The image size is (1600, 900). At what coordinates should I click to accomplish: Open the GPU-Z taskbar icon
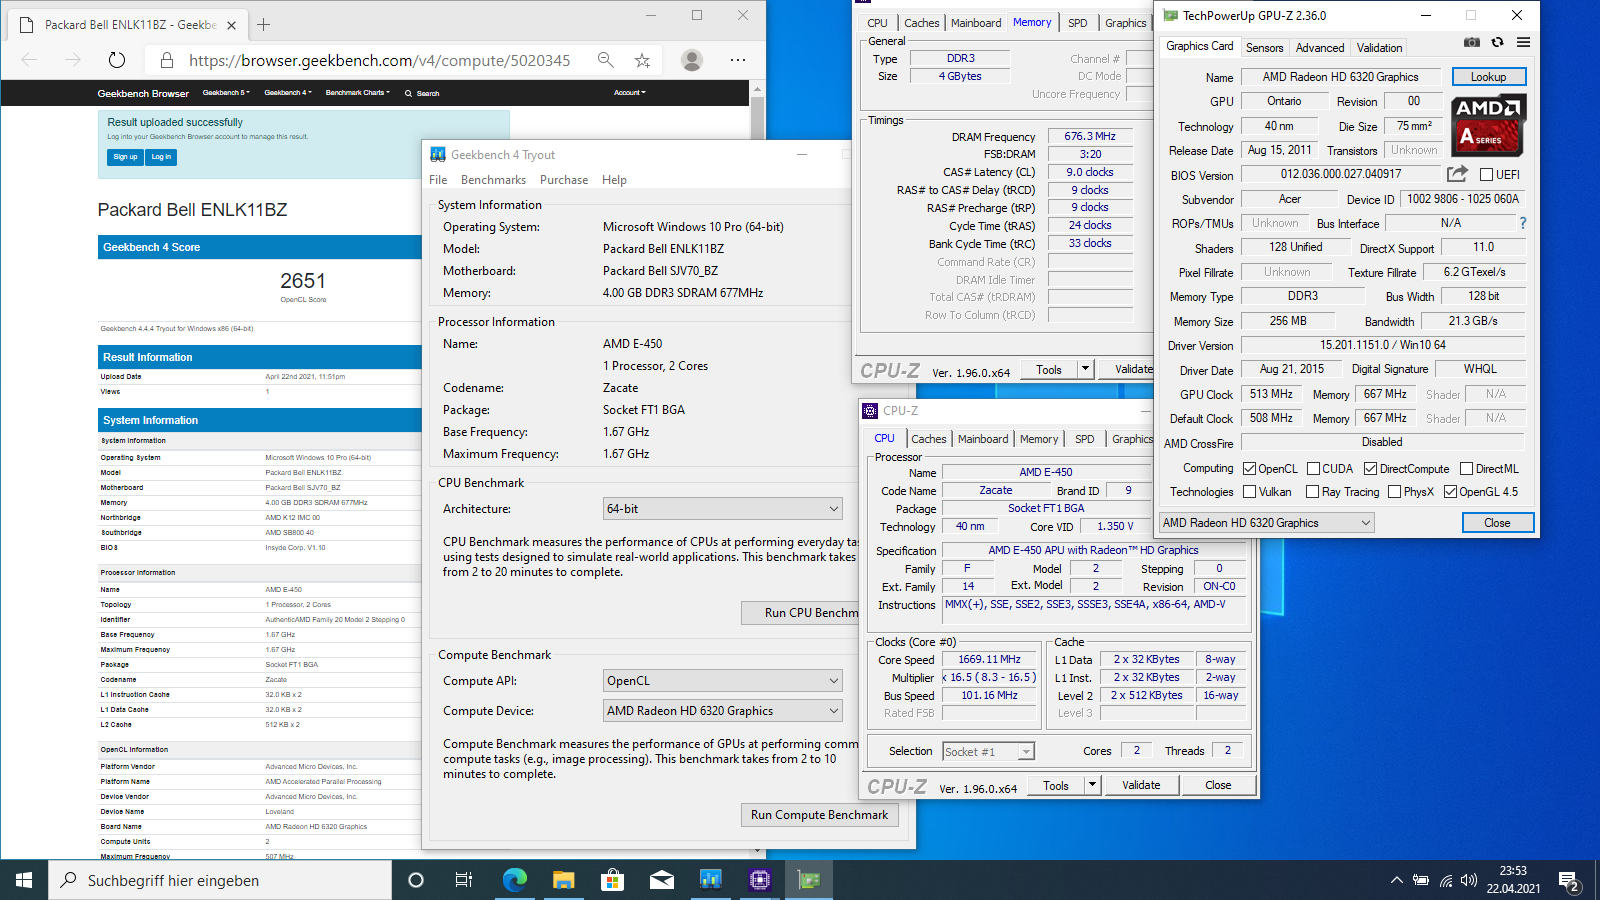[x=809, y=880]
